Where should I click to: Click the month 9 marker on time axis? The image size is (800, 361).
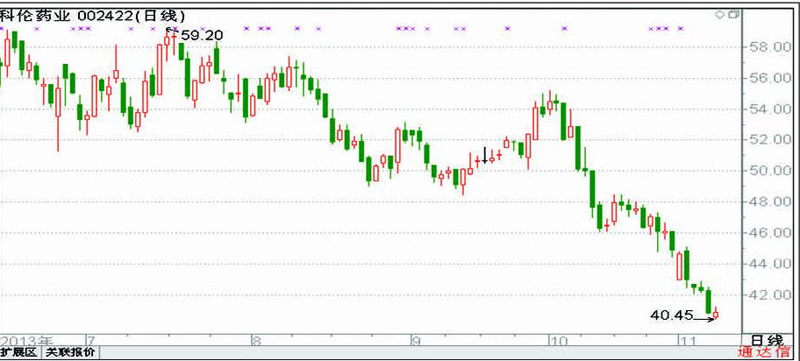[416, 340]
